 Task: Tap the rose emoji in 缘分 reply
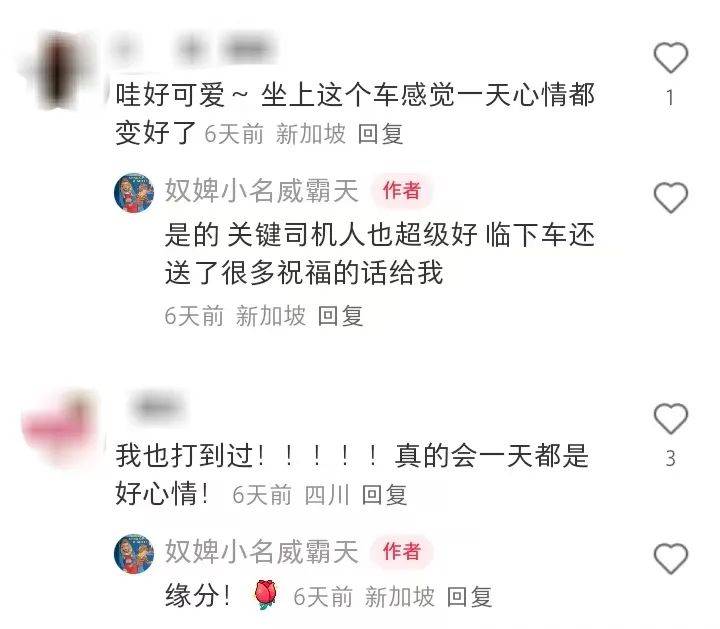point(266,595)
